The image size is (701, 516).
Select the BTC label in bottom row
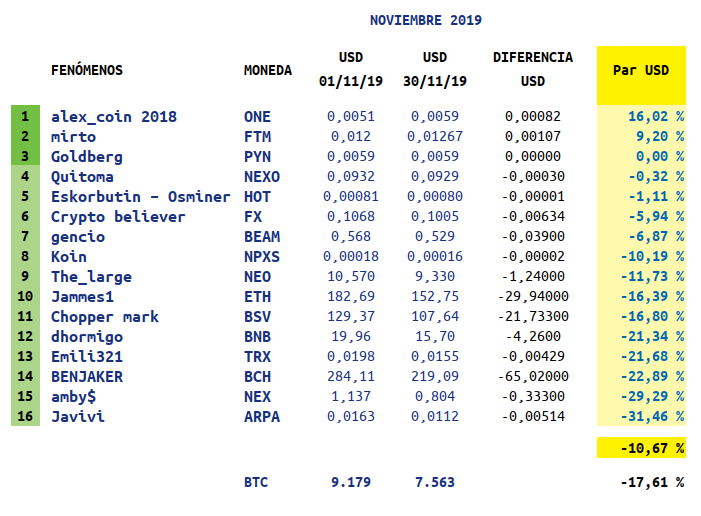pyautogui.click(x=257, y=482)
